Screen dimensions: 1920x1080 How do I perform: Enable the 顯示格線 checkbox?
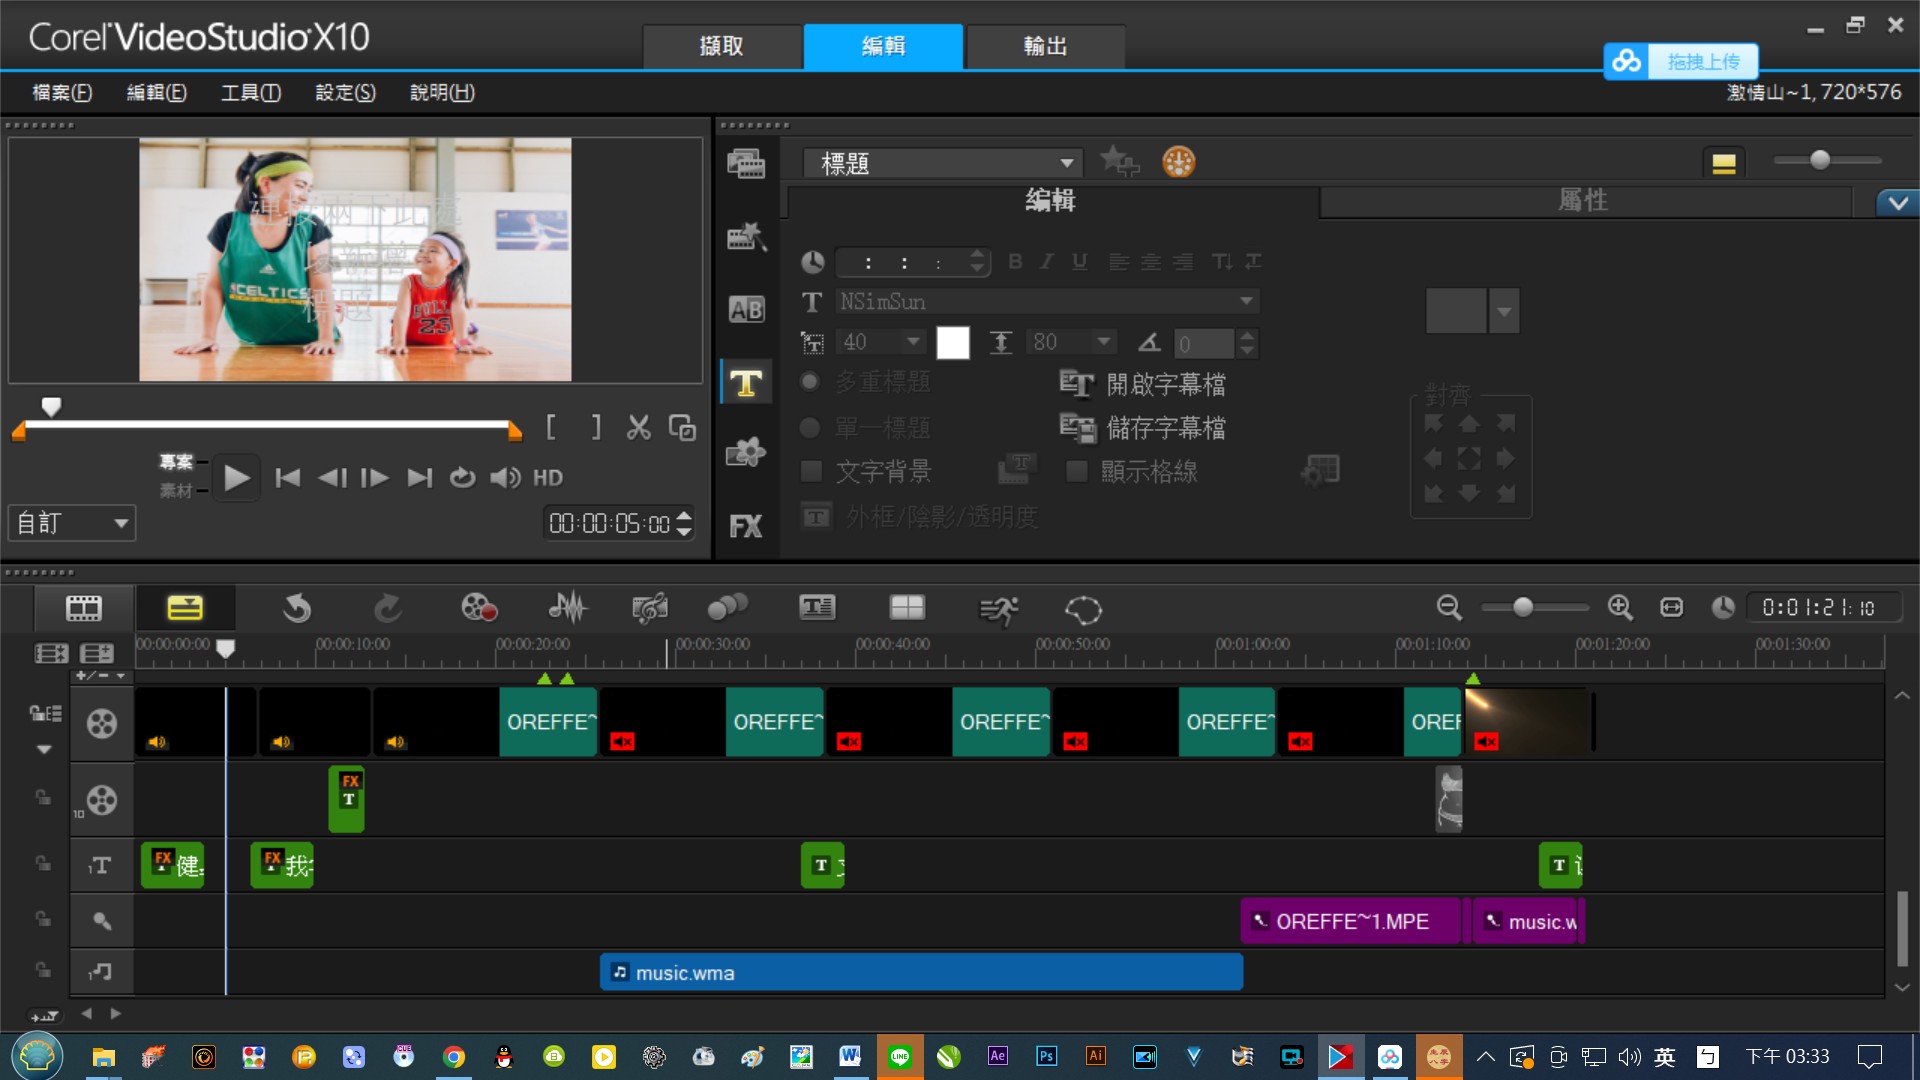pos(1077,471)
